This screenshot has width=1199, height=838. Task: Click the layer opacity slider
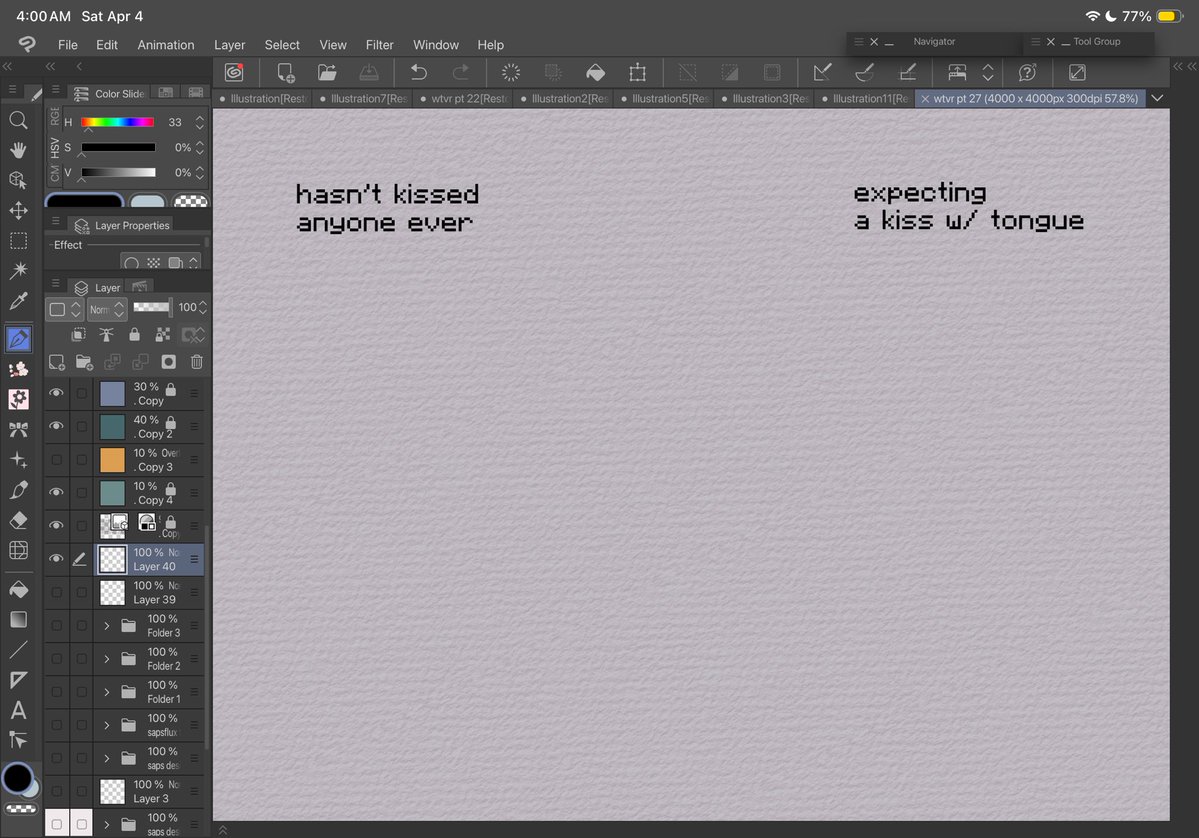(151, 307)
